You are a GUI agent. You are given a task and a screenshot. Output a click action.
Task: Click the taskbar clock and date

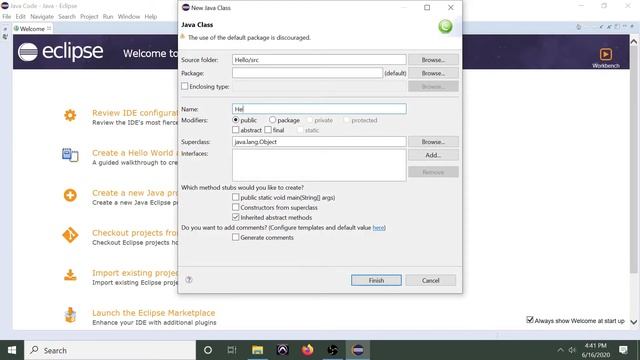596,350
